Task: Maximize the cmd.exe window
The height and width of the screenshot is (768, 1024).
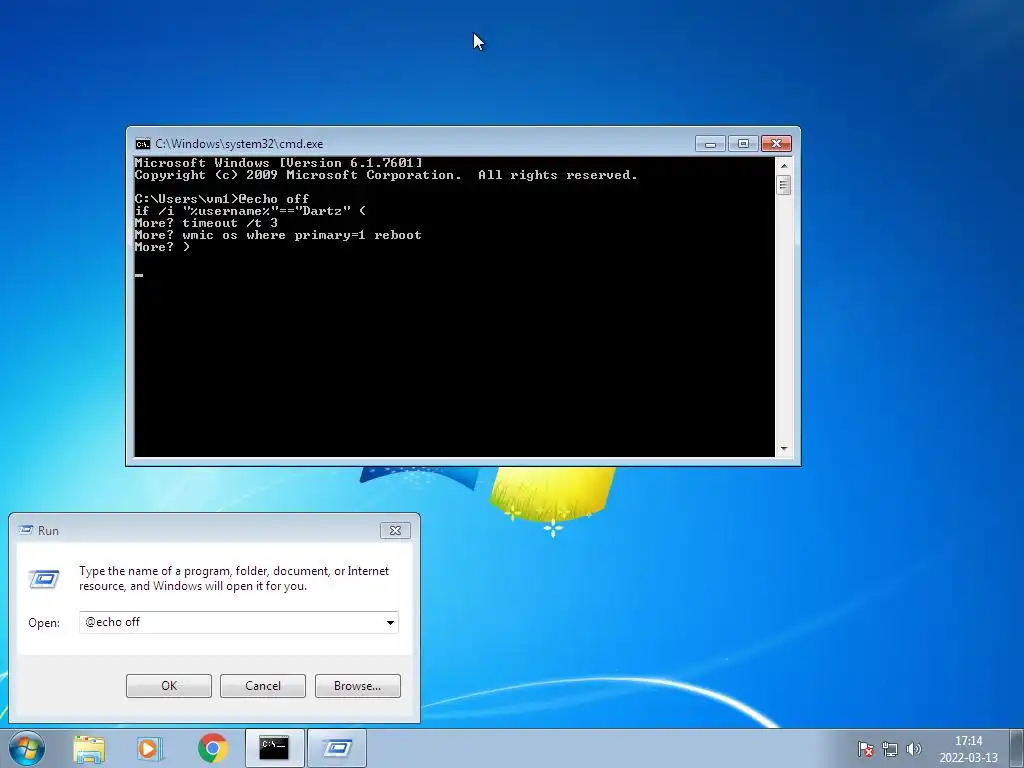Action: (743, 144)
